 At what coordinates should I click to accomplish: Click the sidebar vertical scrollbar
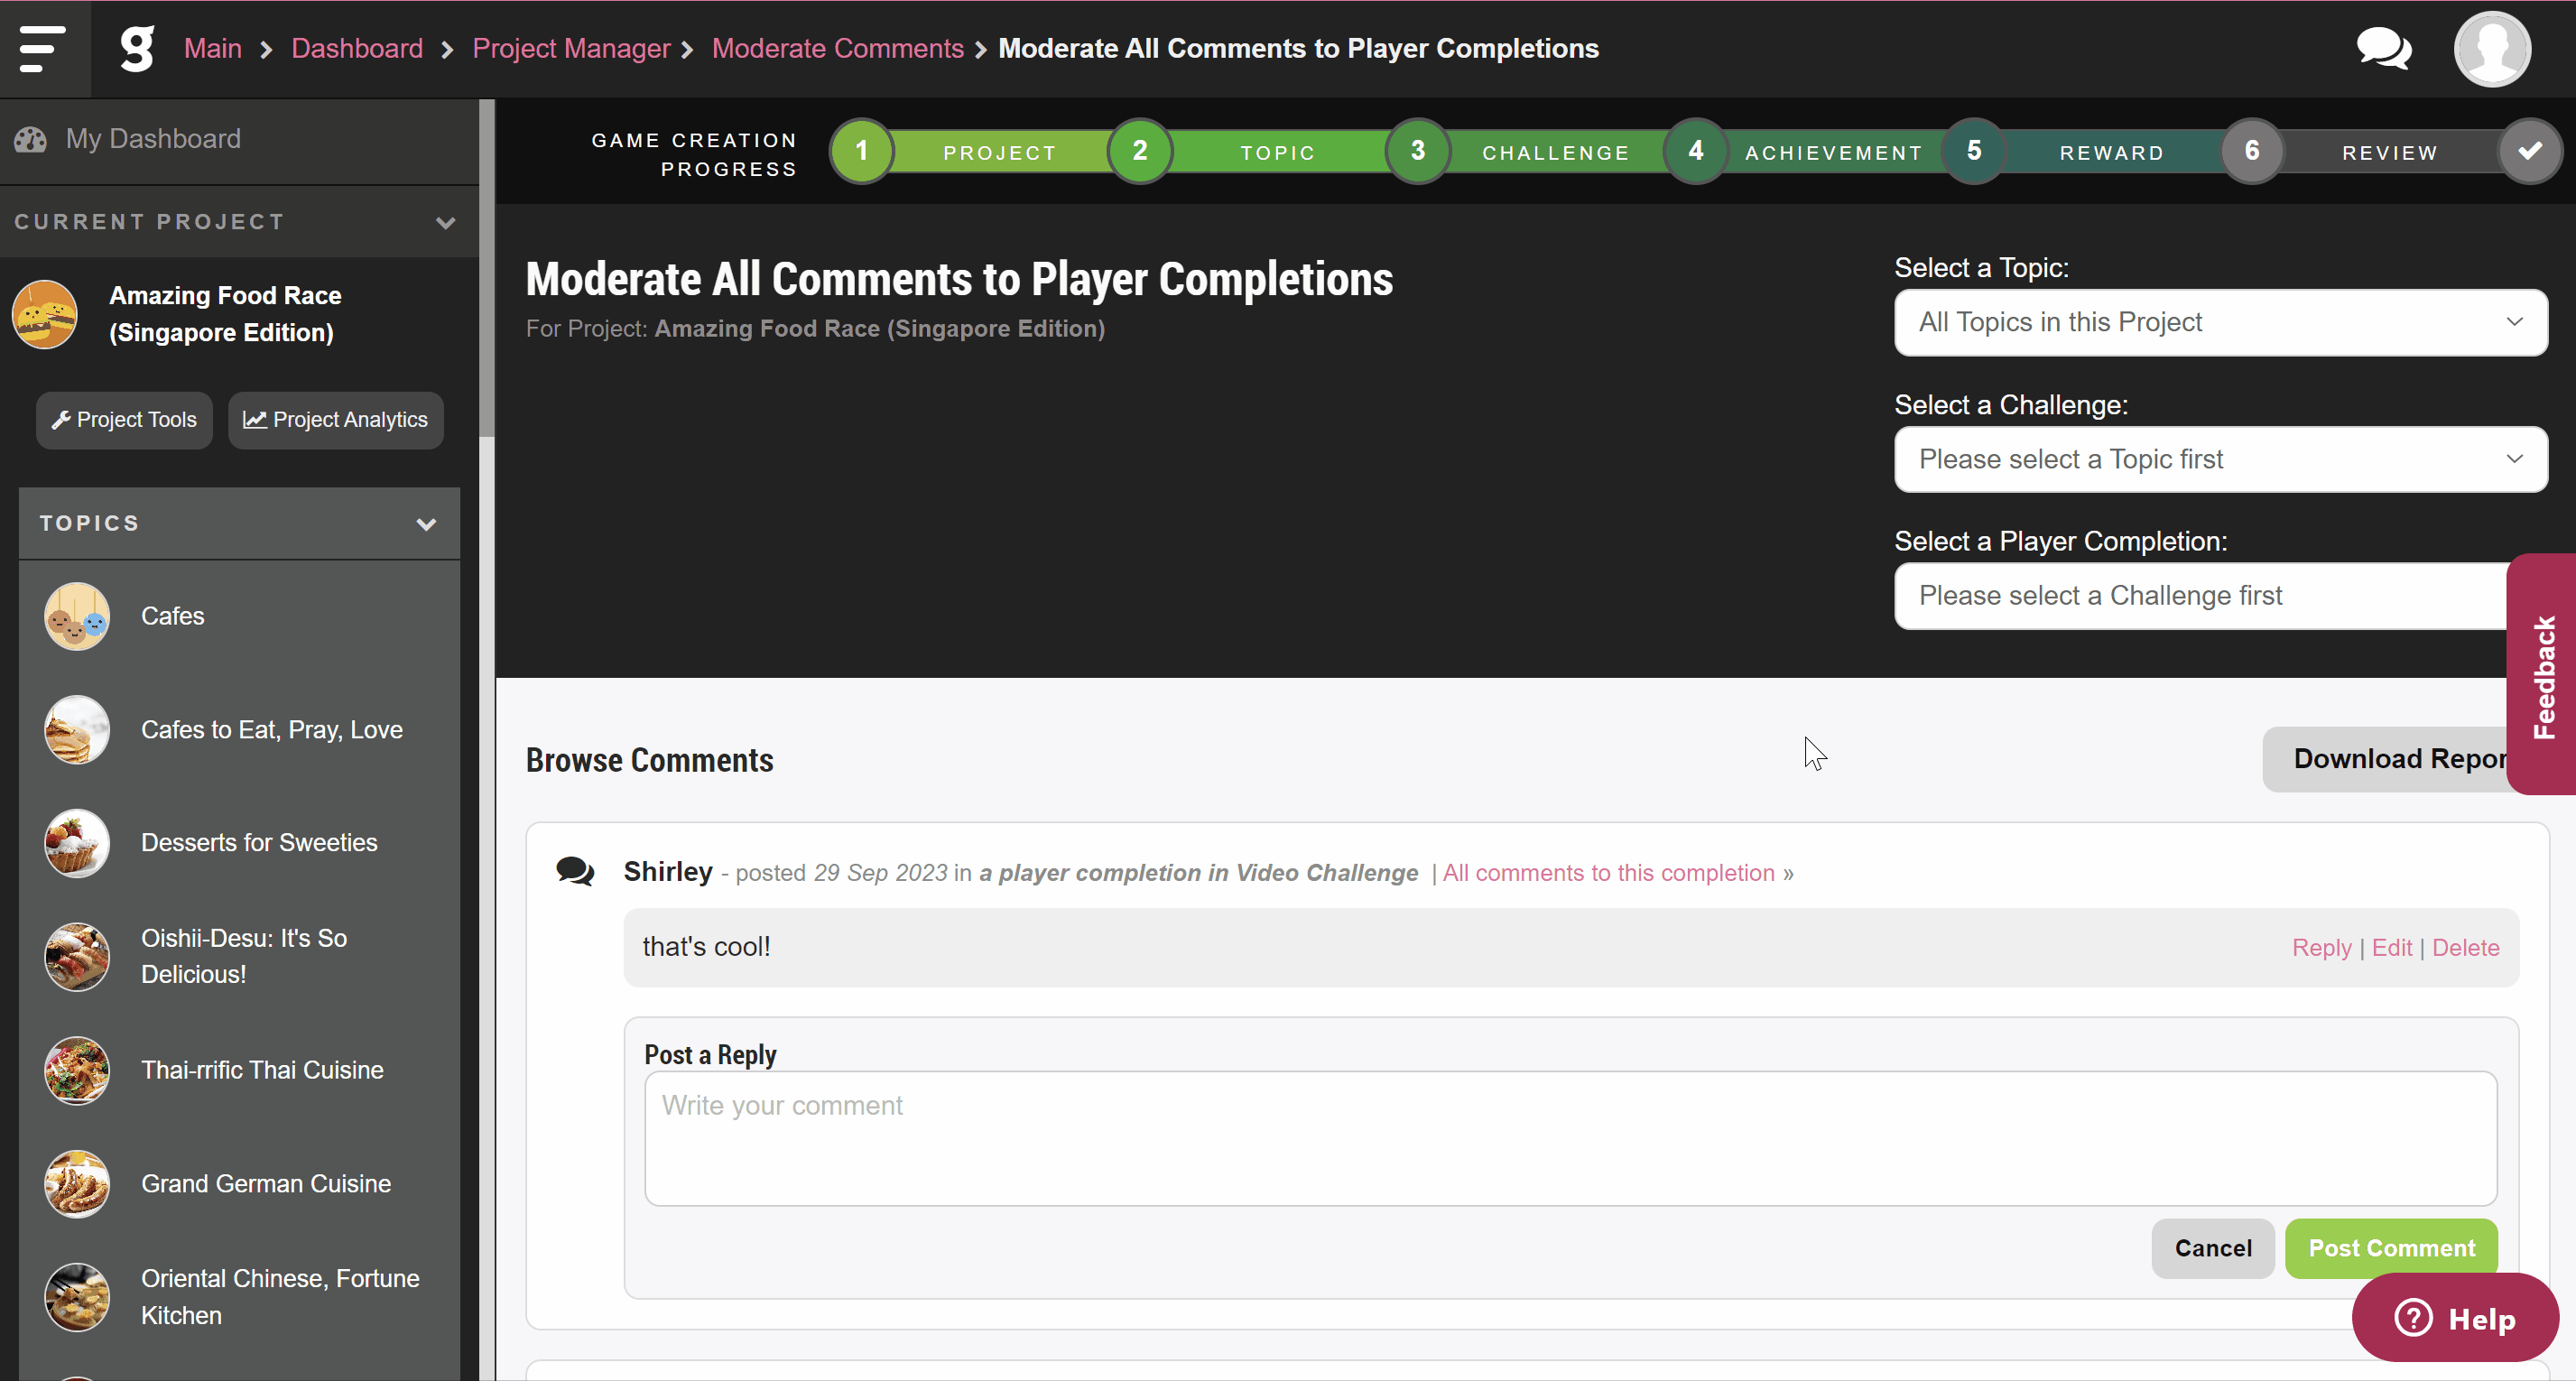tap(487, 268)
